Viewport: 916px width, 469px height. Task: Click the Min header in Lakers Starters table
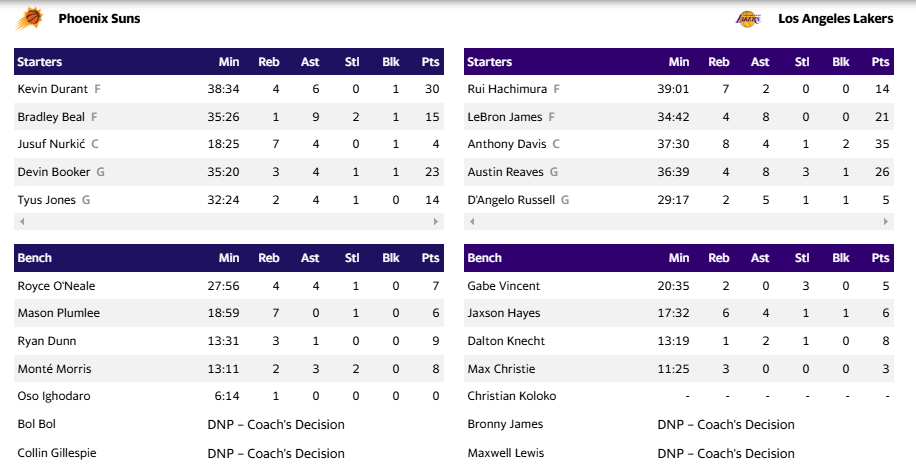[x=679, y=62]
